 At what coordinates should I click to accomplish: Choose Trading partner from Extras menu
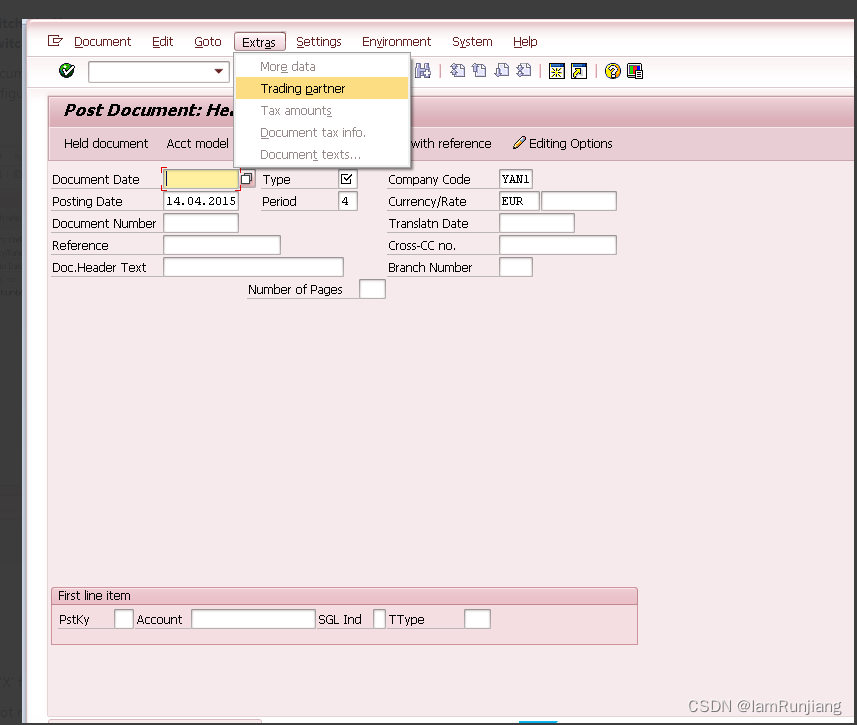[x=322, y=89]
